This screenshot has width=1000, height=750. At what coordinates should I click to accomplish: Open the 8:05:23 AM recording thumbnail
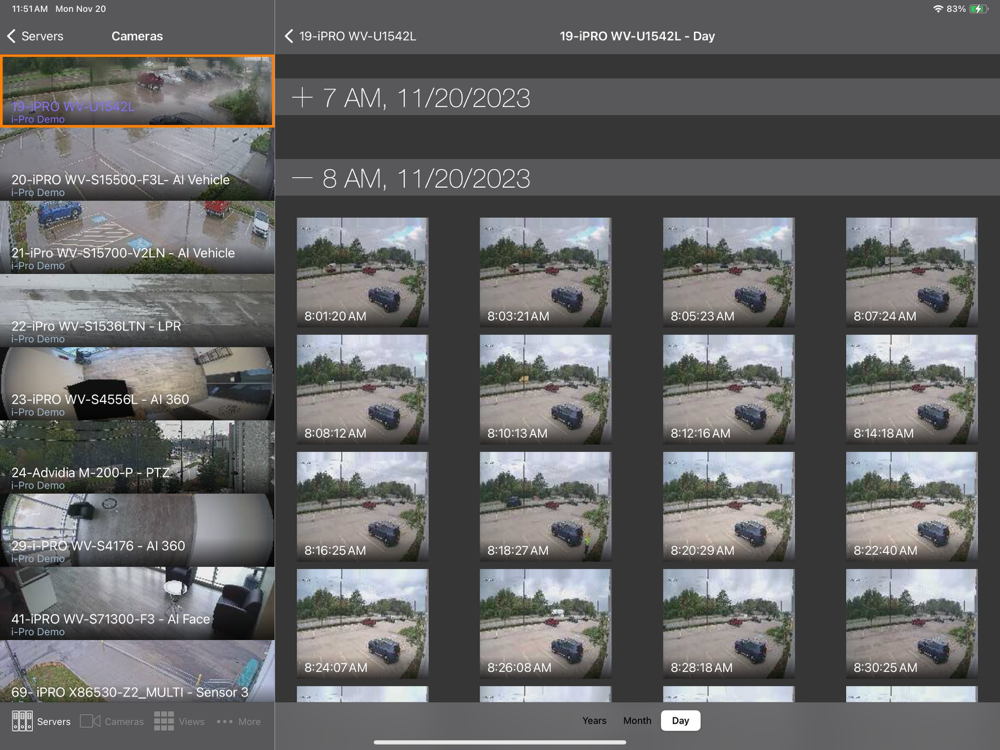728,272
